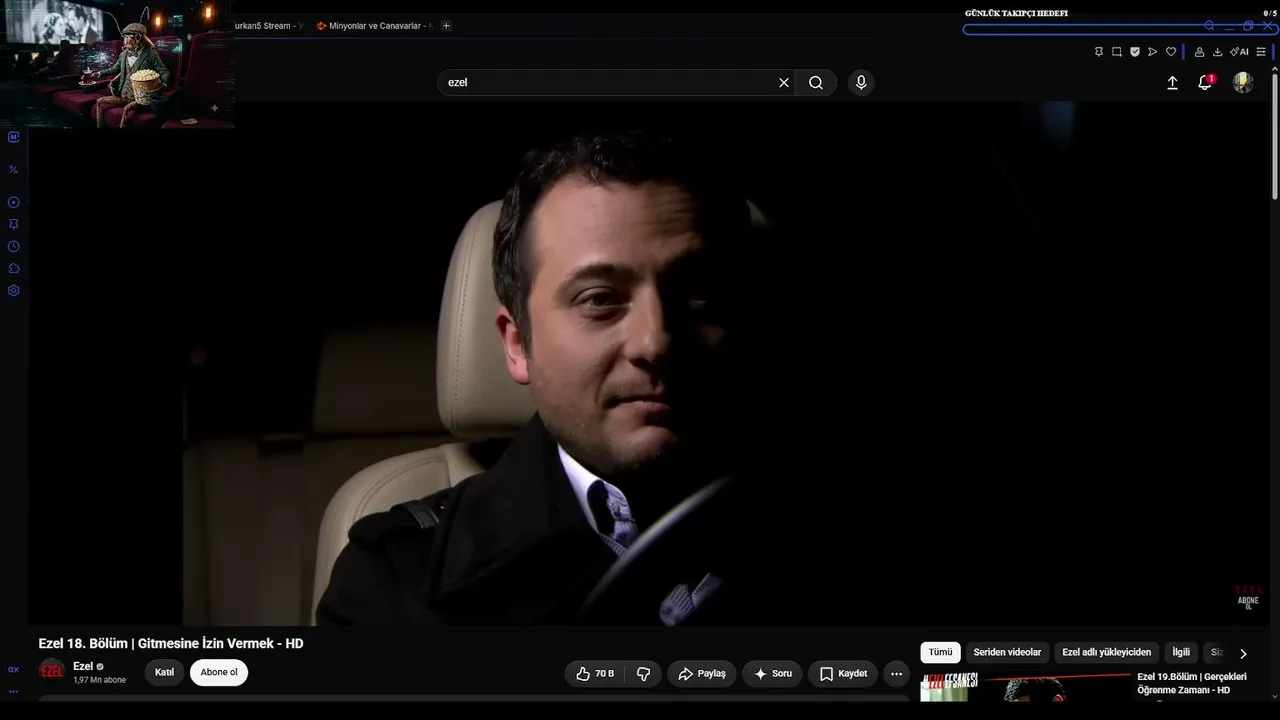Open the ad blocker shield icon
Viewport: 1280px width, 720px height.
[x=1135, y=52]
